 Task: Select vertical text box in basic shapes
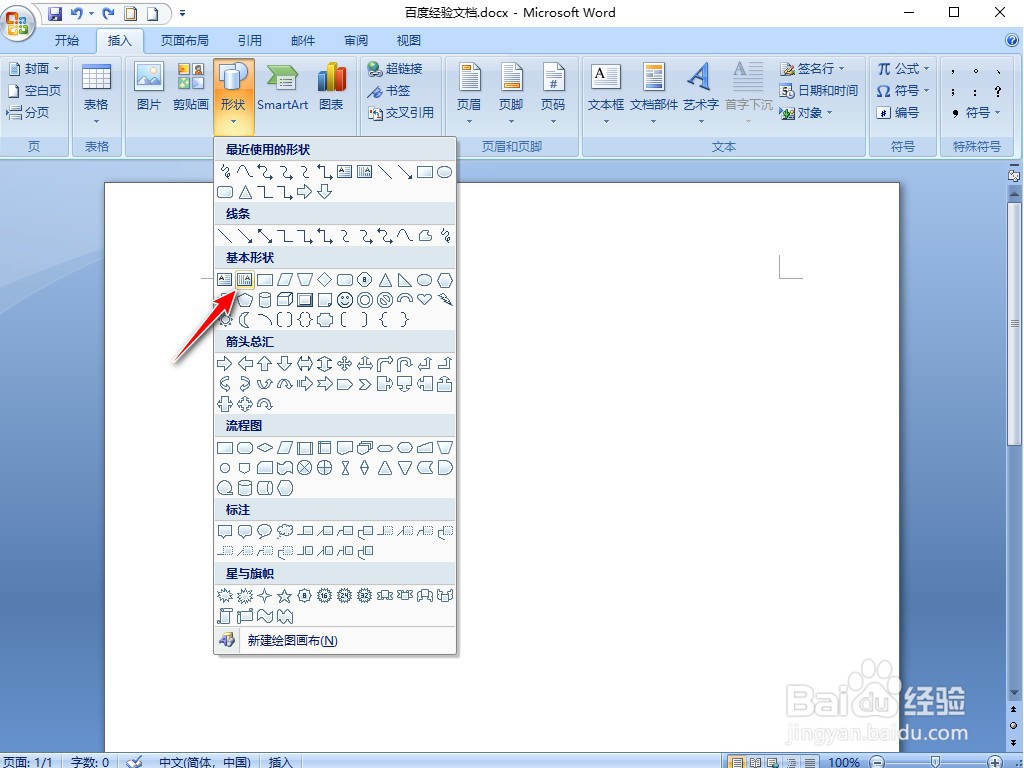pyautogui.click(x=245, y=280)
